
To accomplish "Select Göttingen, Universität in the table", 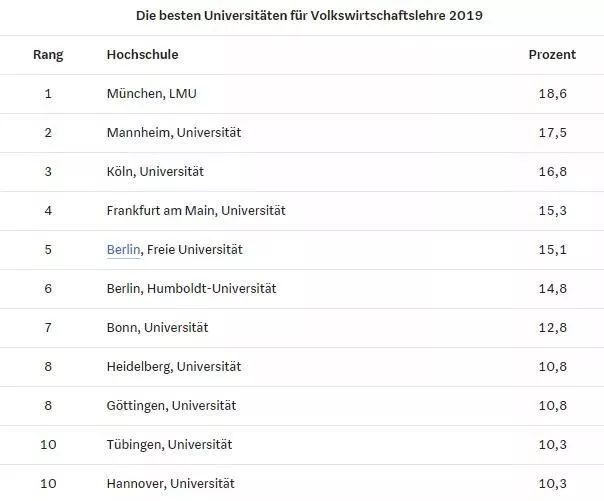I will click(x=171, y=406).
